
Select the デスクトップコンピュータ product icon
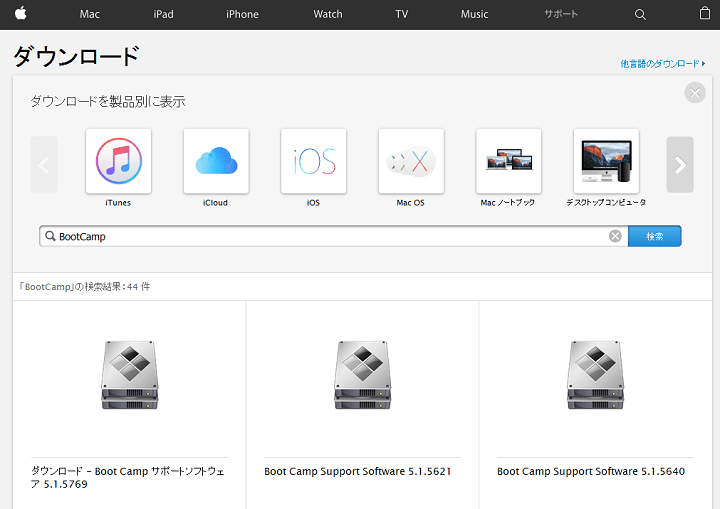point(606,161)
